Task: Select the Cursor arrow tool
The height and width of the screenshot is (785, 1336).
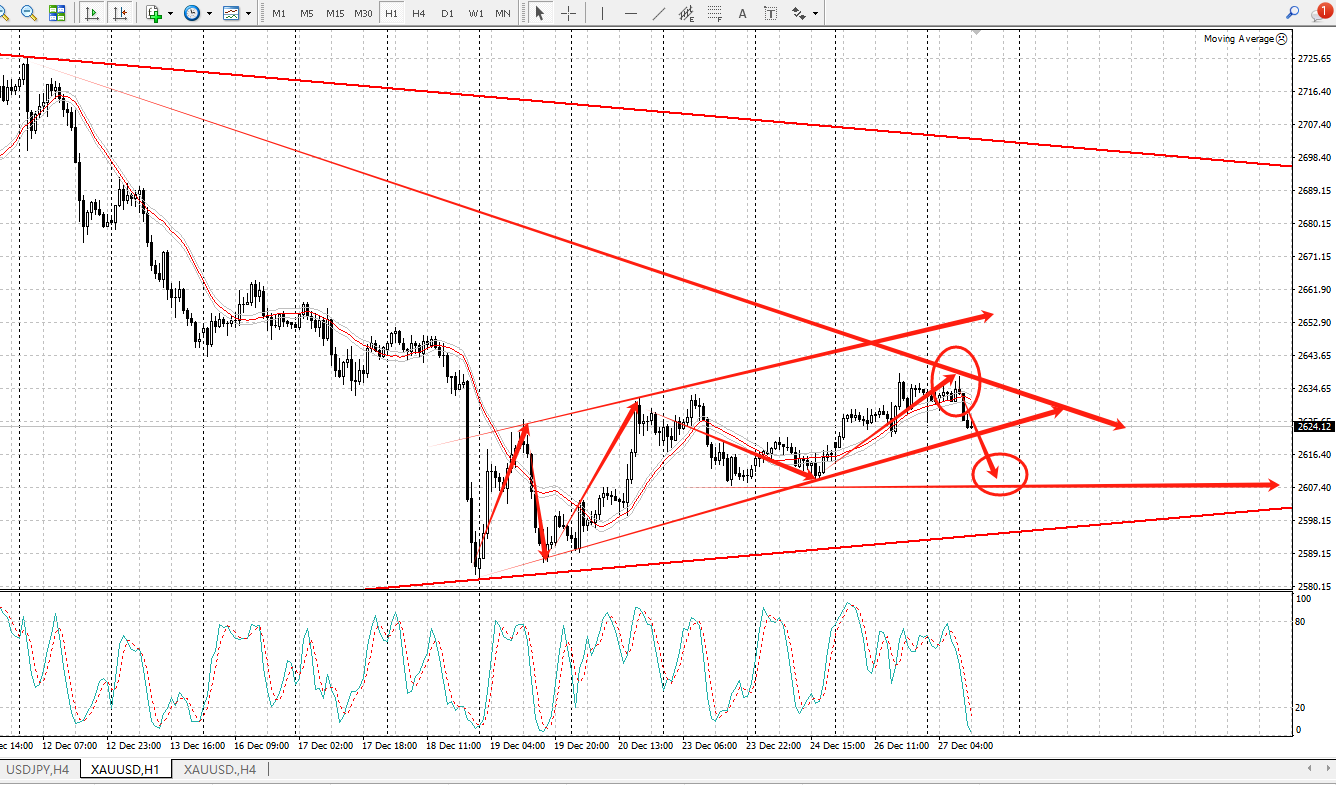Action: 540,13
